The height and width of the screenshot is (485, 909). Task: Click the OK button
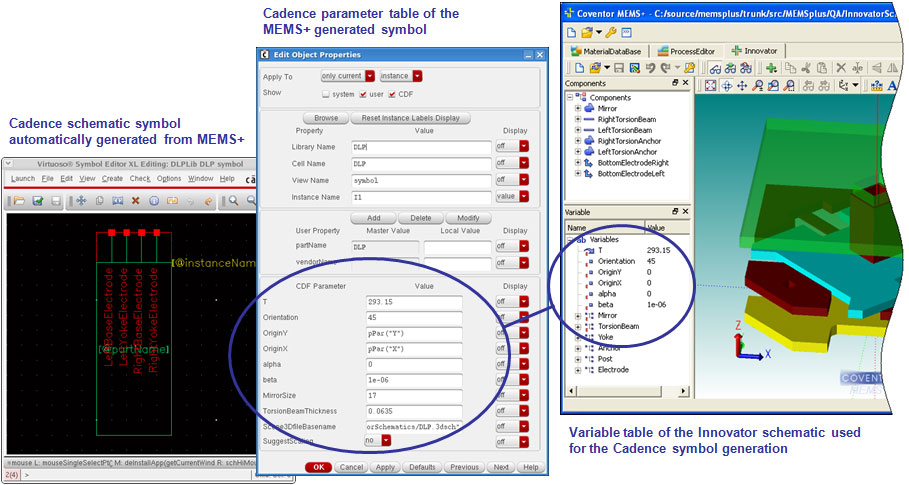click(x=318, y=467)
